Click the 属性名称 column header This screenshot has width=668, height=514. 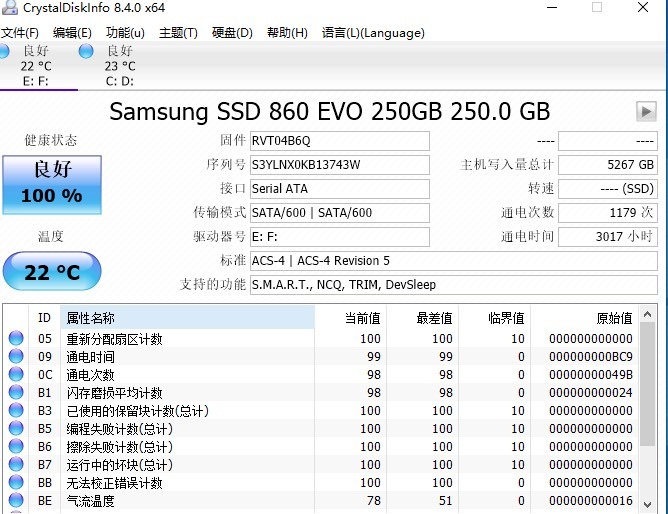coord(187,318)
